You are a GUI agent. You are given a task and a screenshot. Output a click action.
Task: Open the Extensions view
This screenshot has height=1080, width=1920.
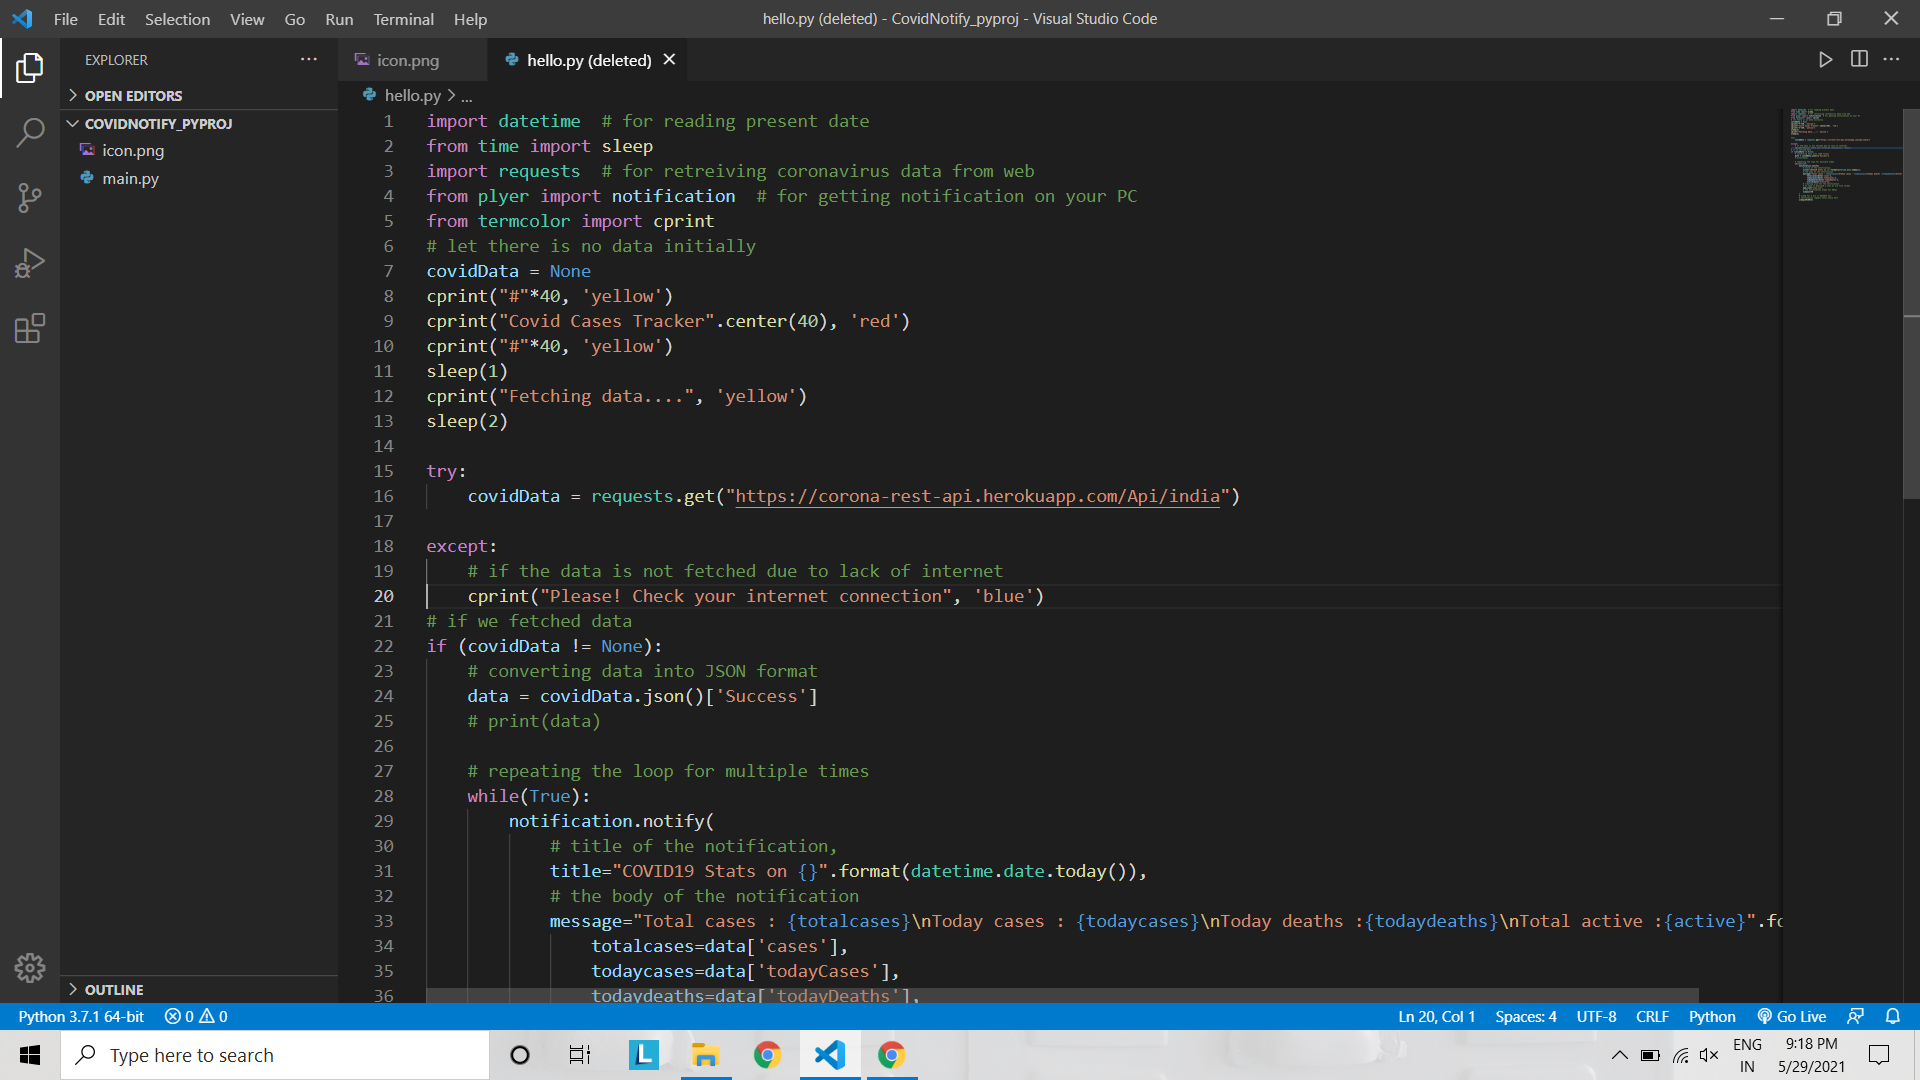(x=30, y=328)
